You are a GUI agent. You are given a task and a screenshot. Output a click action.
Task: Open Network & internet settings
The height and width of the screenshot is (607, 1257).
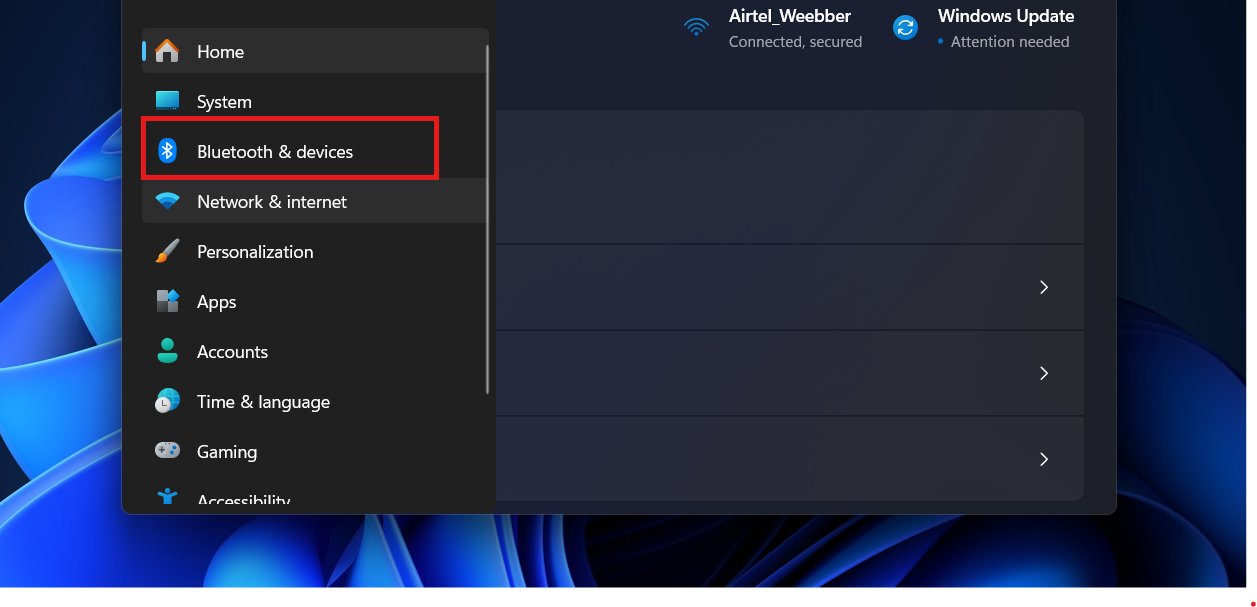[x=271, y=201]
